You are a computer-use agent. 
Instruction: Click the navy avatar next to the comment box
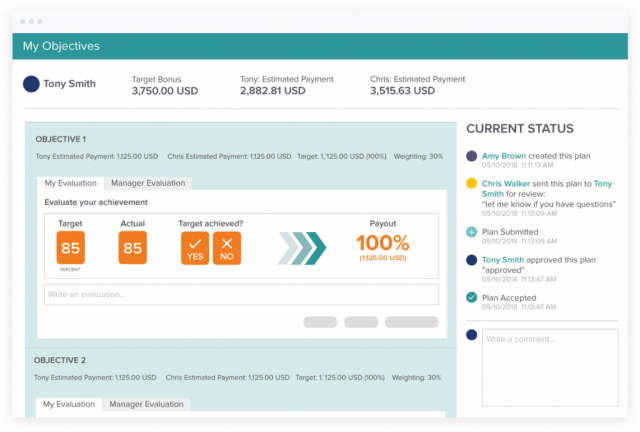pyautogui.click(x=471, y=335)
